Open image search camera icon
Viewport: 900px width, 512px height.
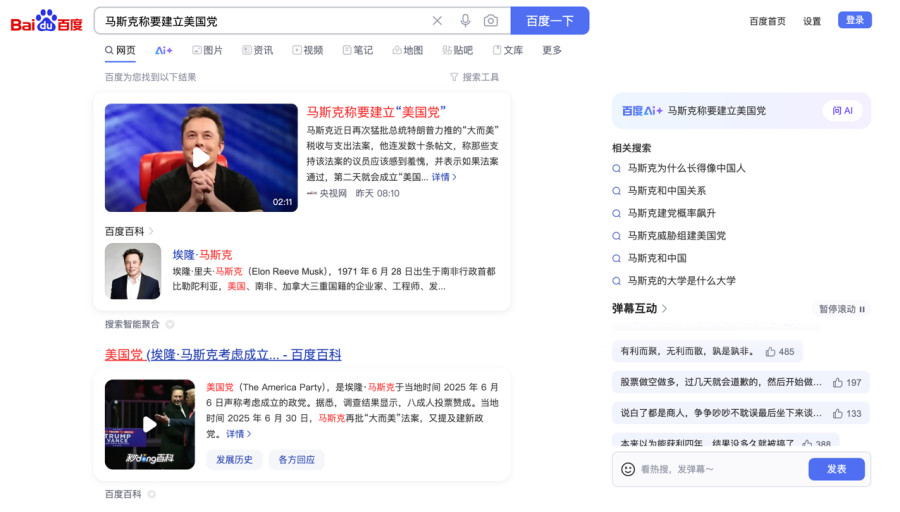click(491, 21)
